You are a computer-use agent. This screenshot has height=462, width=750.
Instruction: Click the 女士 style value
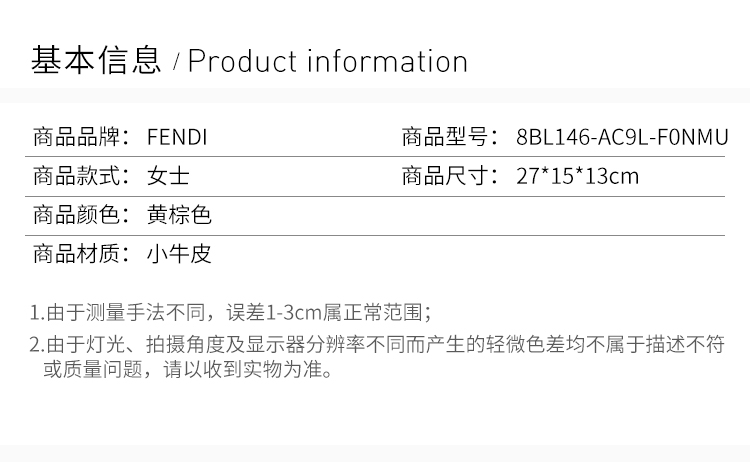coord(168,176)
